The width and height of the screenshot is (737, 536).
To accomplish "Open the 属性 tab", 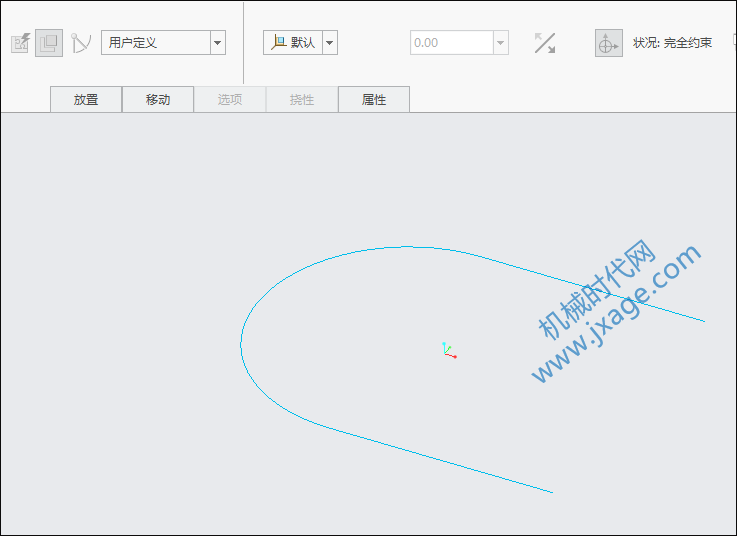I will [374, 99].
